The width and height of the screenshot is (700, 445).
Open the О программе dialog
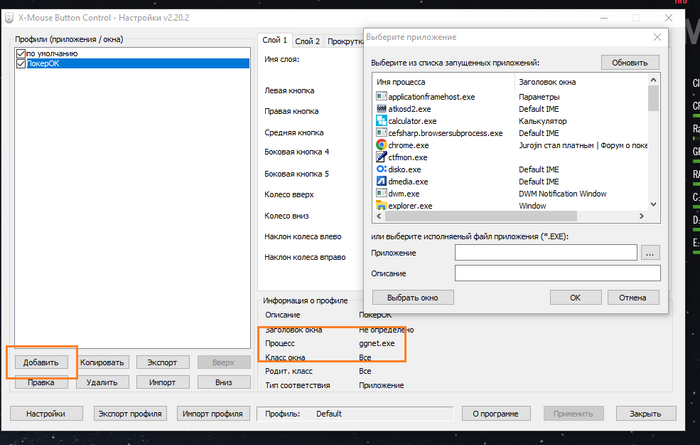click(x=496, y=414)
